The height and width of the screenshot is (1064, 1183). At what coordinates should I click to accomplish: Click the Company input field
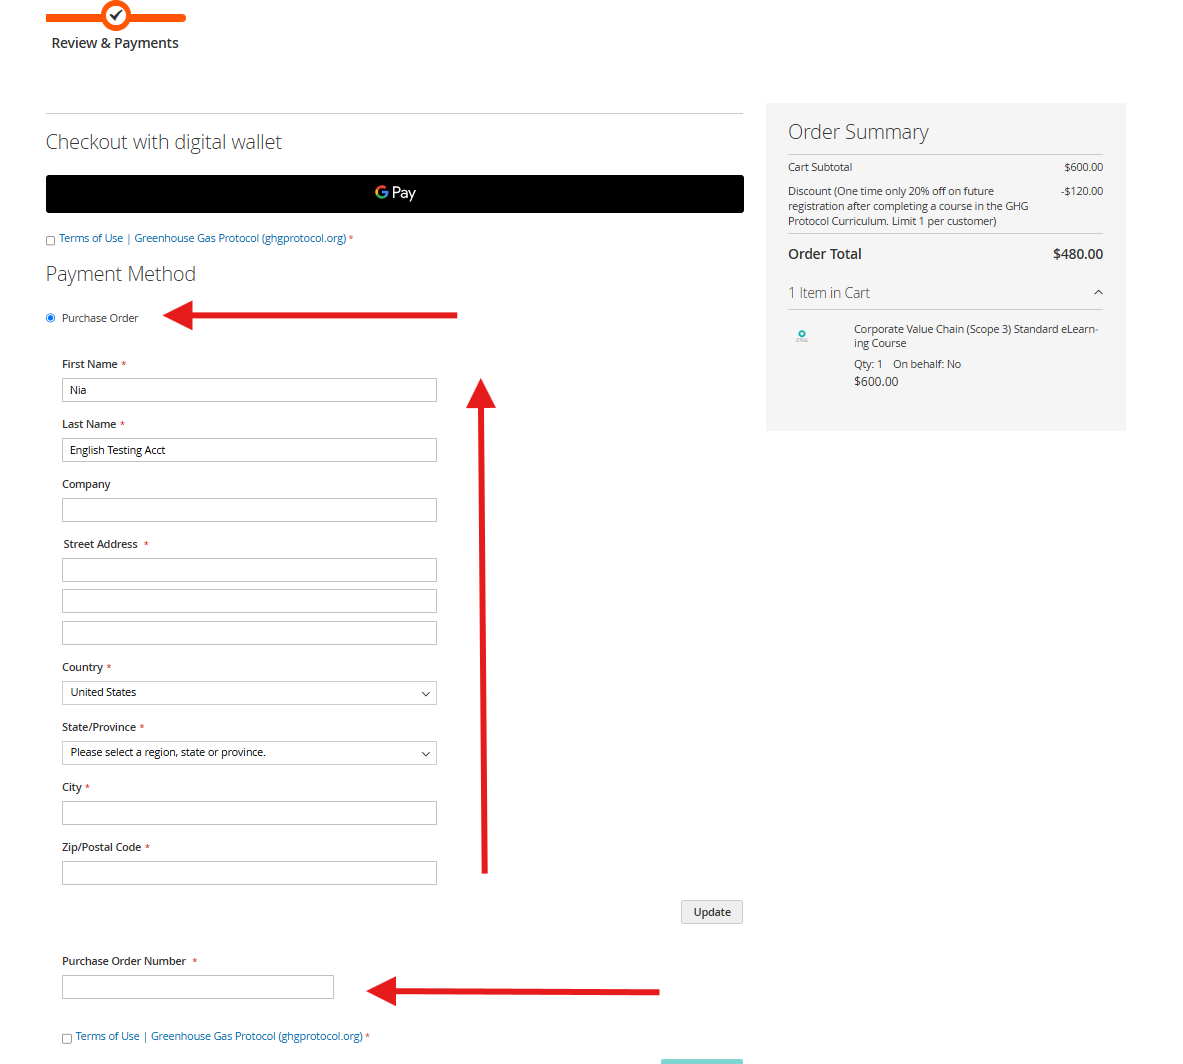[x=249, y=510]
